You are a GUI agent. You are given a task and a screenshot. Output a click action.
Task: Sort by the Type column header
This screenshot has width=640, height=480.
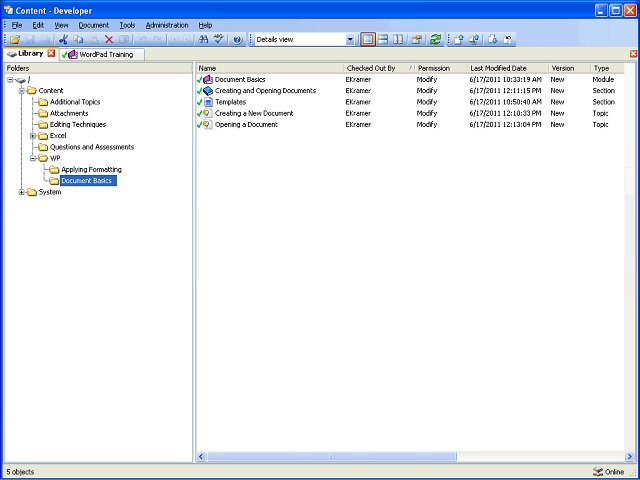click(607, 68)
